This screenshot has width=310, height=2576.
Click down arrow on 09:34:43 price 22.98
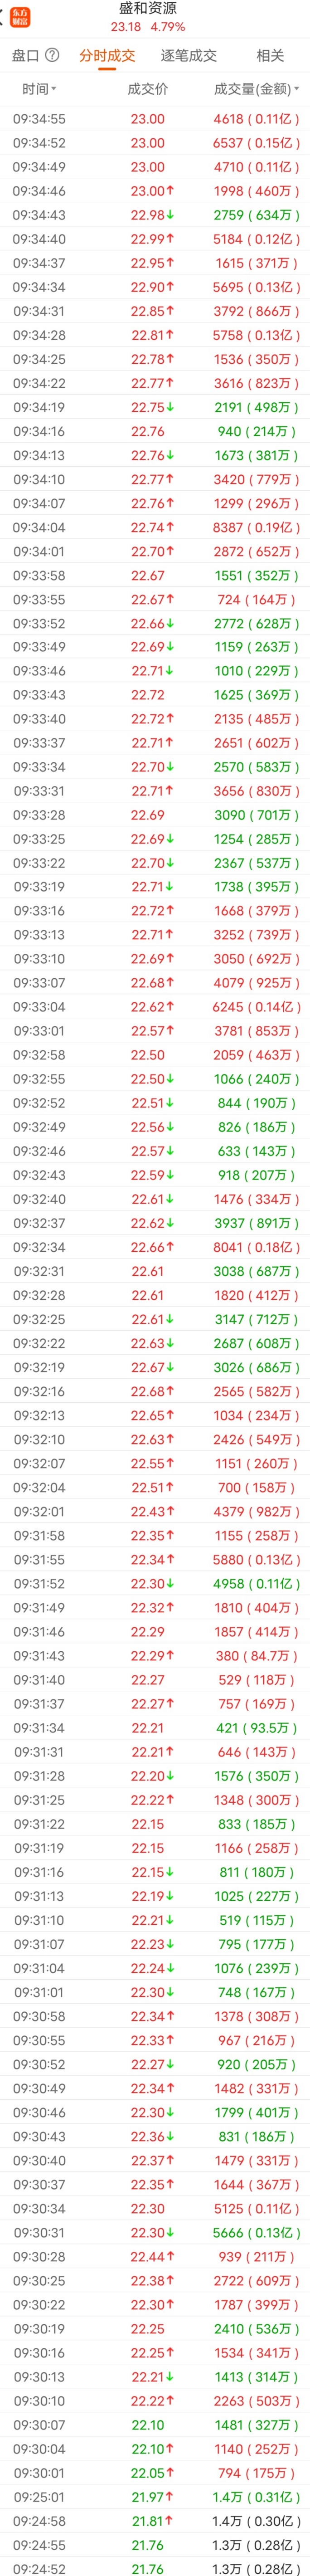click(x=171, y=215)
